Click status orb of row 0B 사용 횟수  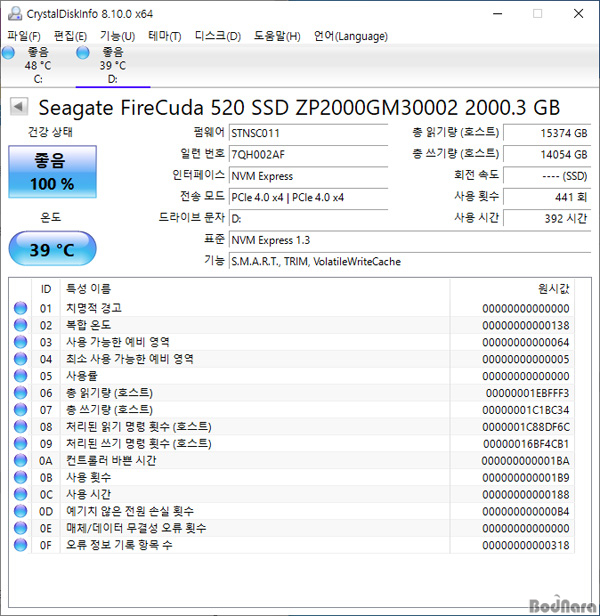pyautogui.click(x=20, y=477)
